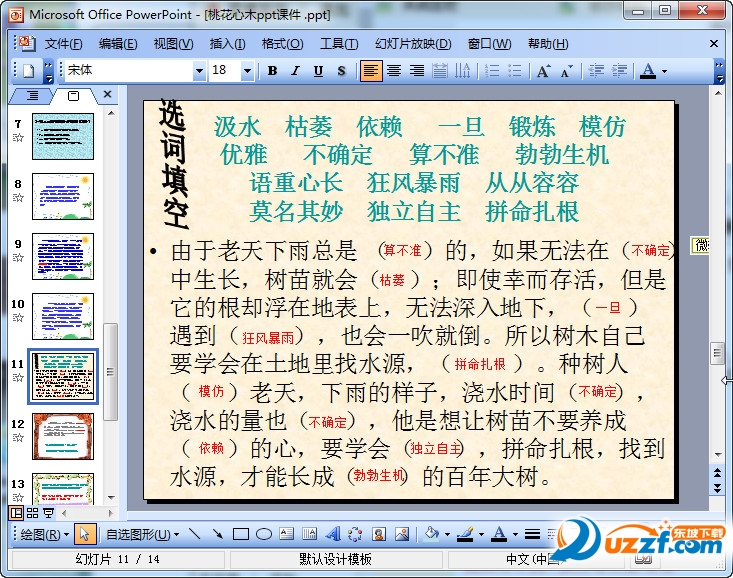The image size is (733, 578).
Task: Open the 绘图(R) drawing menu
Action: coord(44,534)
